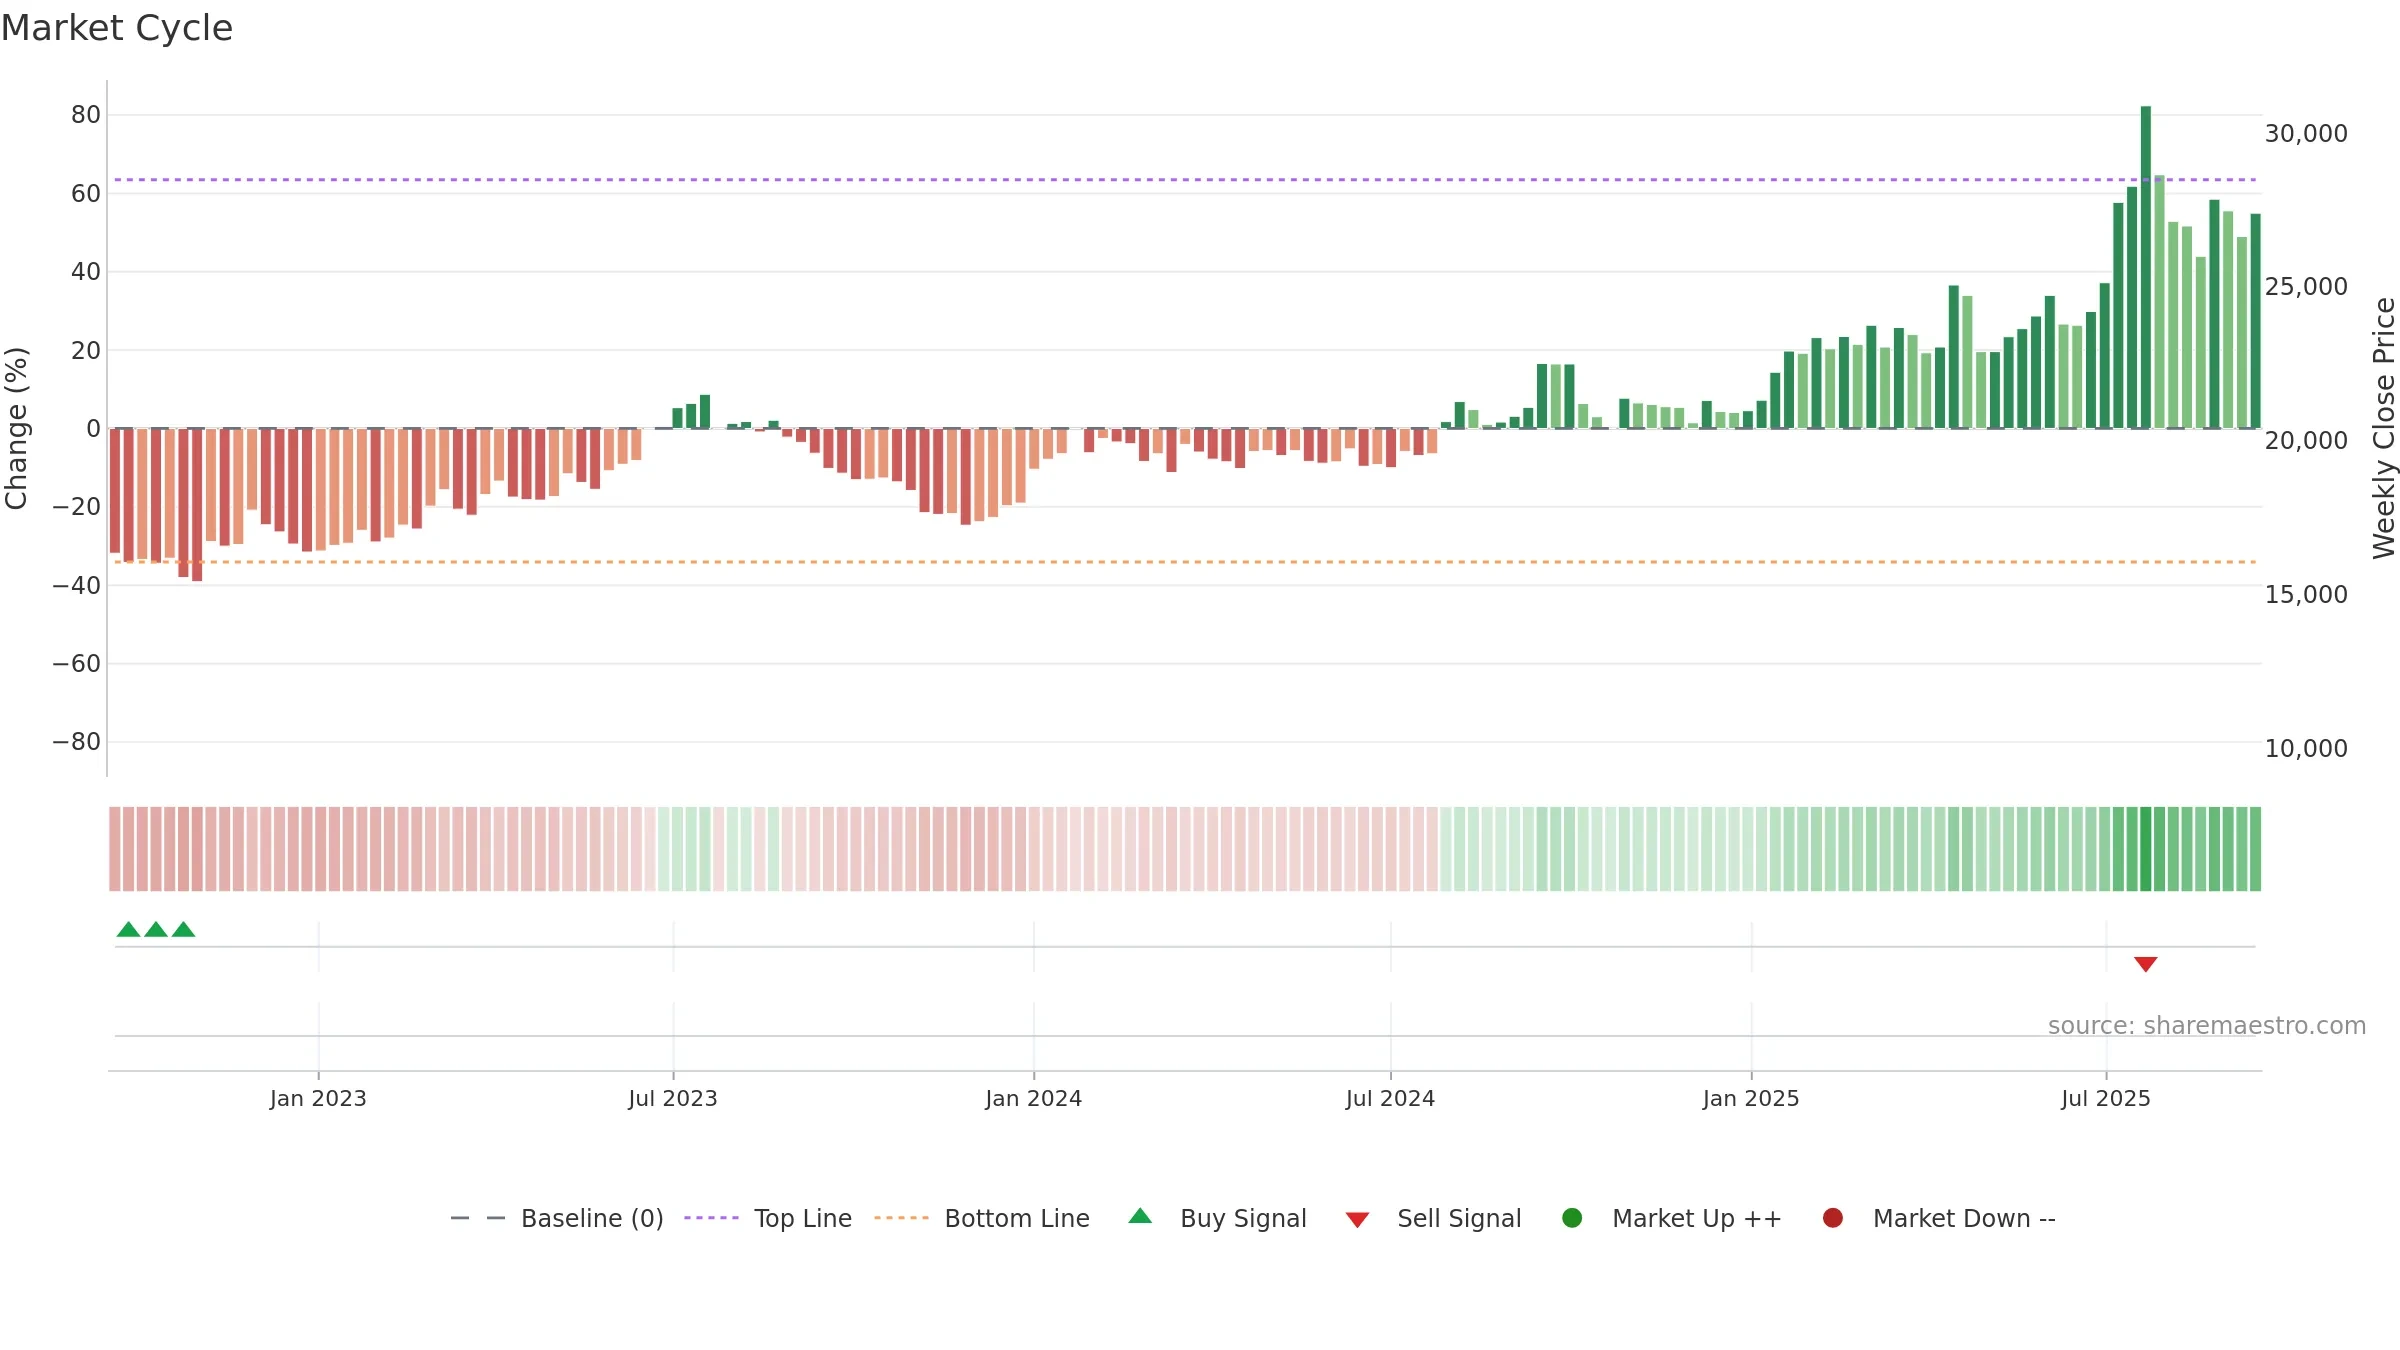Click the leftmost red heatmap cell
This screenshot has height=1350, width=2400.
(x=115, y=849)
